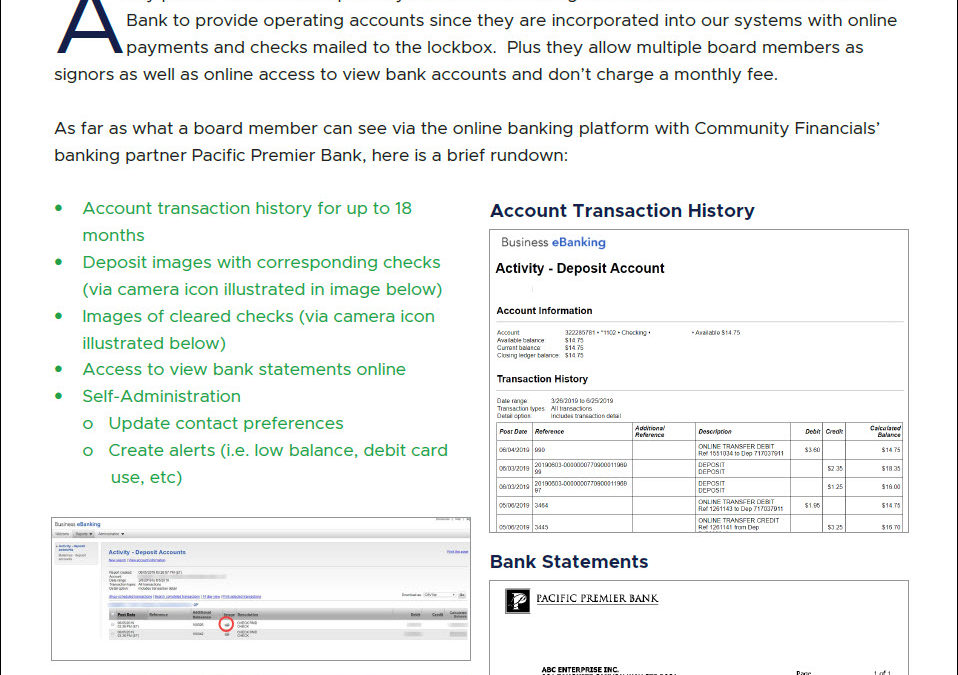Click the Pacific Premier Bank logo
This screenshot has height=675, width=958.
coord(520,599)
